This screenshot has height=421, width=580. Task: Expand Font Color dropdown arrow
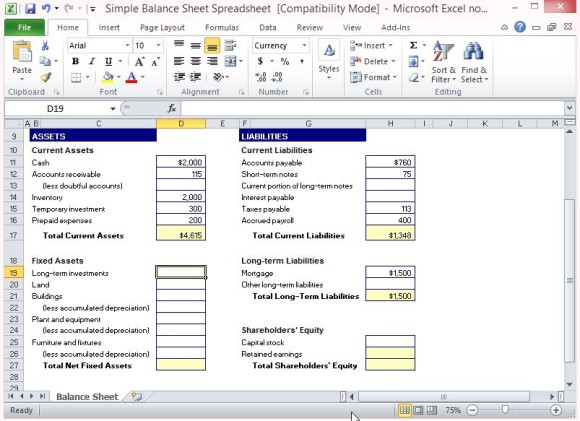coord(142,77)
